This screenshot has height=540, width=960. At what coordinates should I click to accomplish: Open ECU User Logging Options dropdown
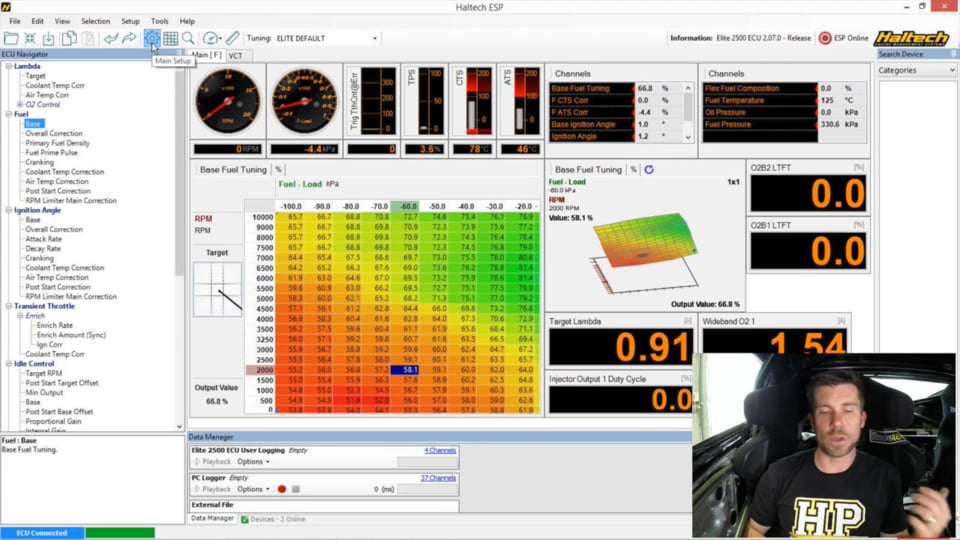pos(253,462)
